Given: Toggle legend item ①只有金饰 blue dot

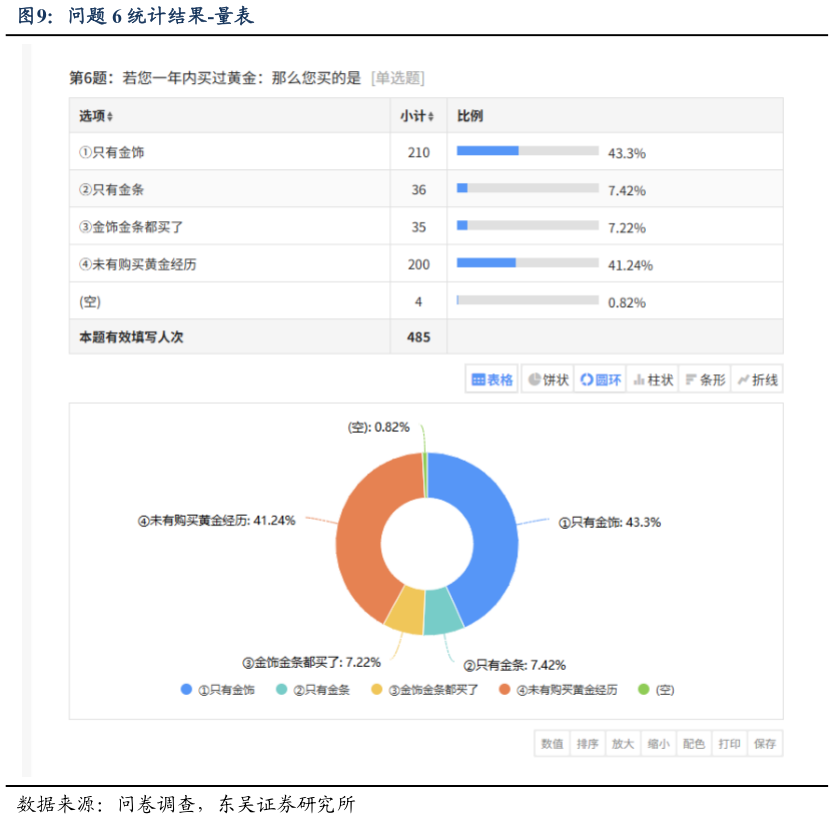Looking at the screenshot, I should [x=186, y=689].
